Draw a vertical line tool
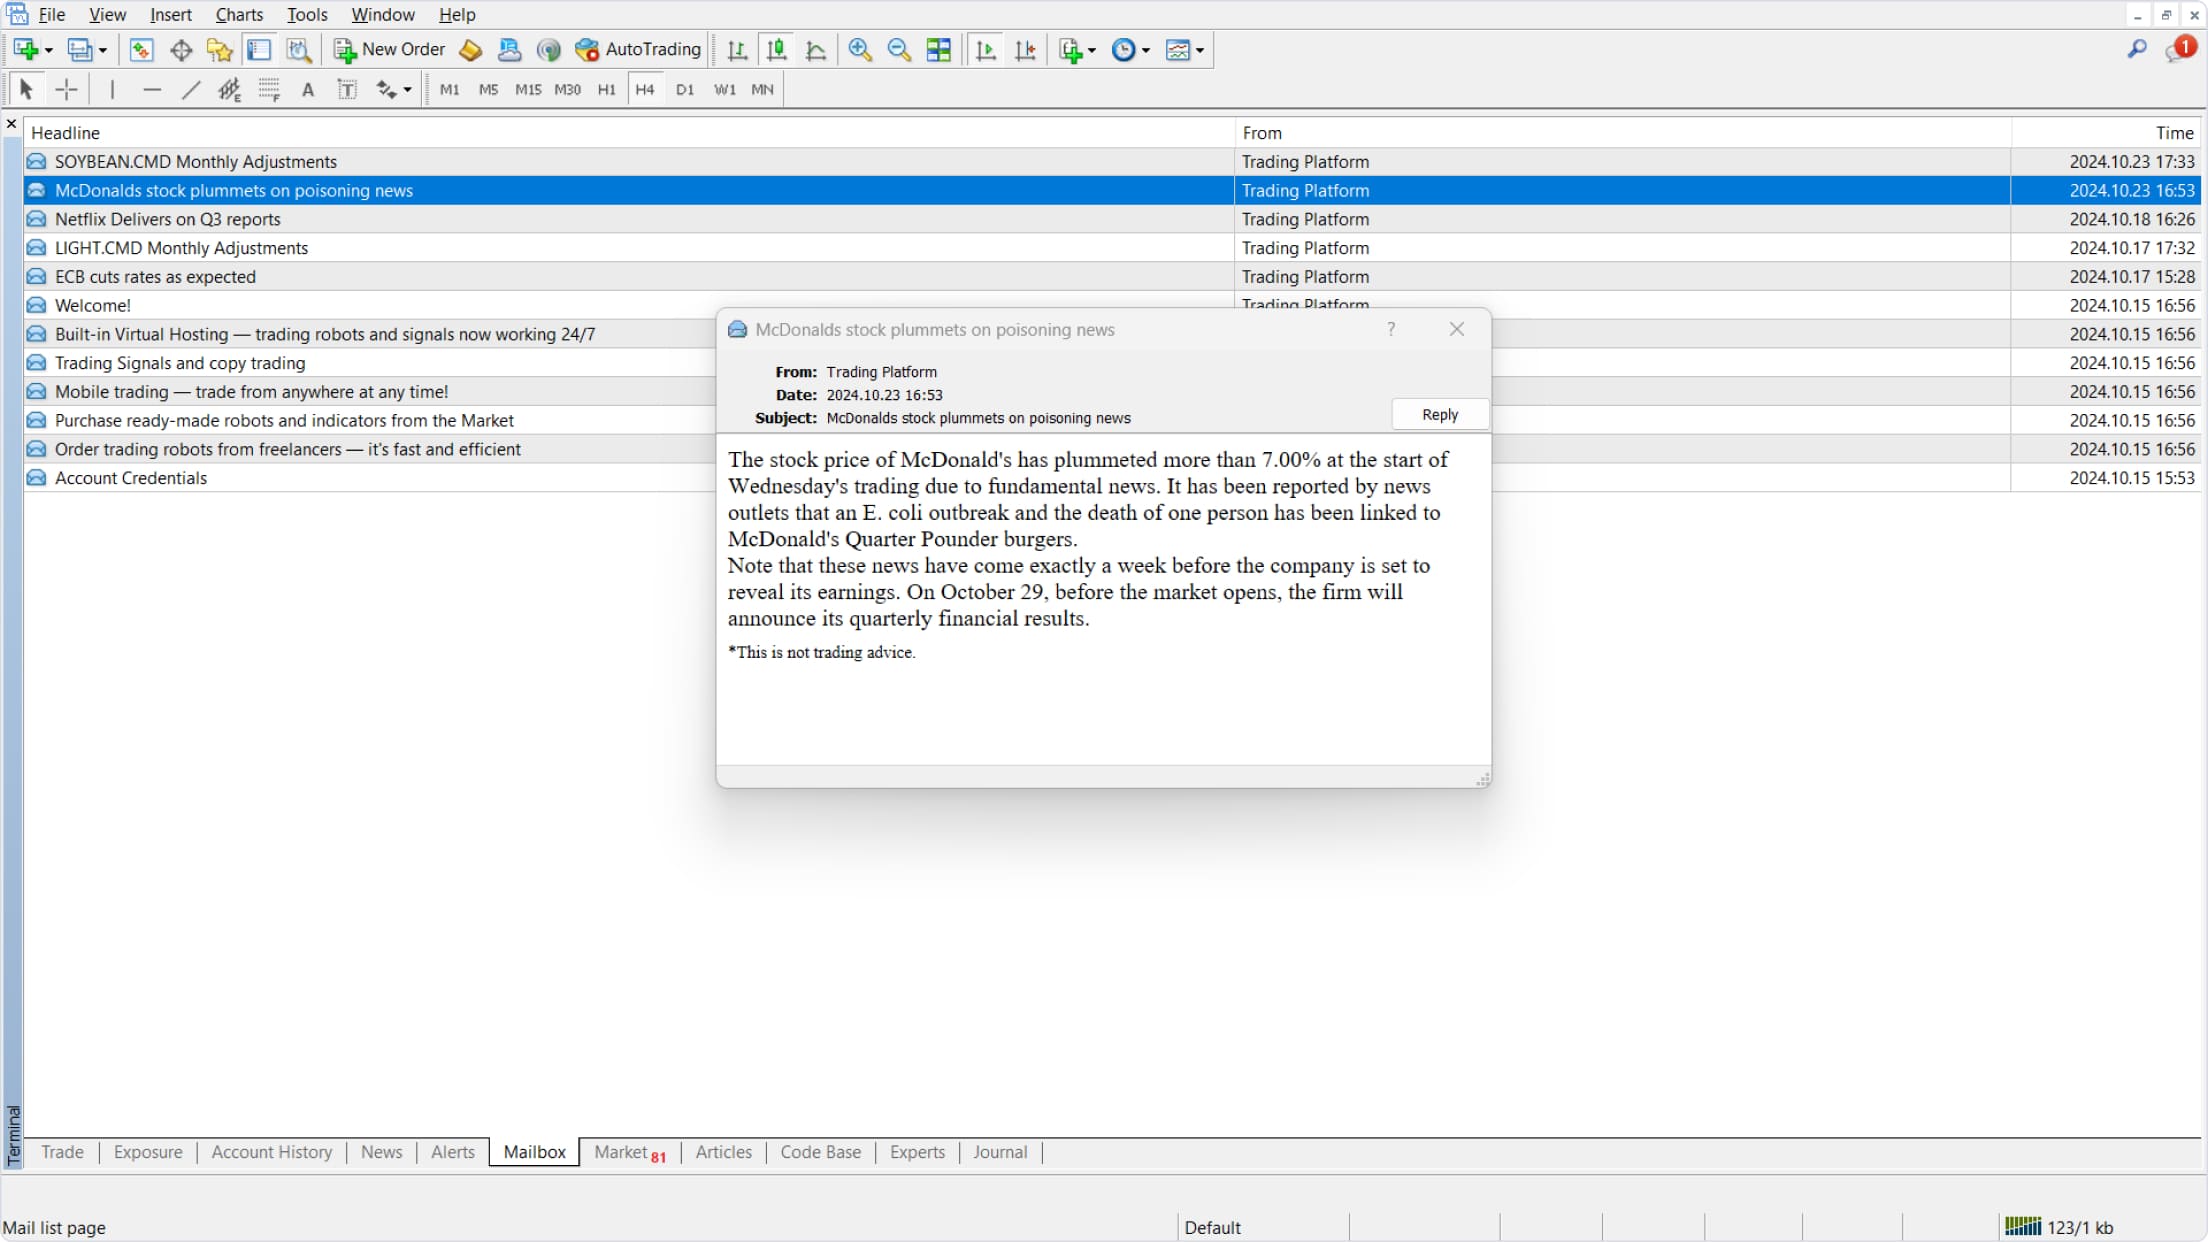The height and width of the screenshot is (1243, 2208). [112, 90]
